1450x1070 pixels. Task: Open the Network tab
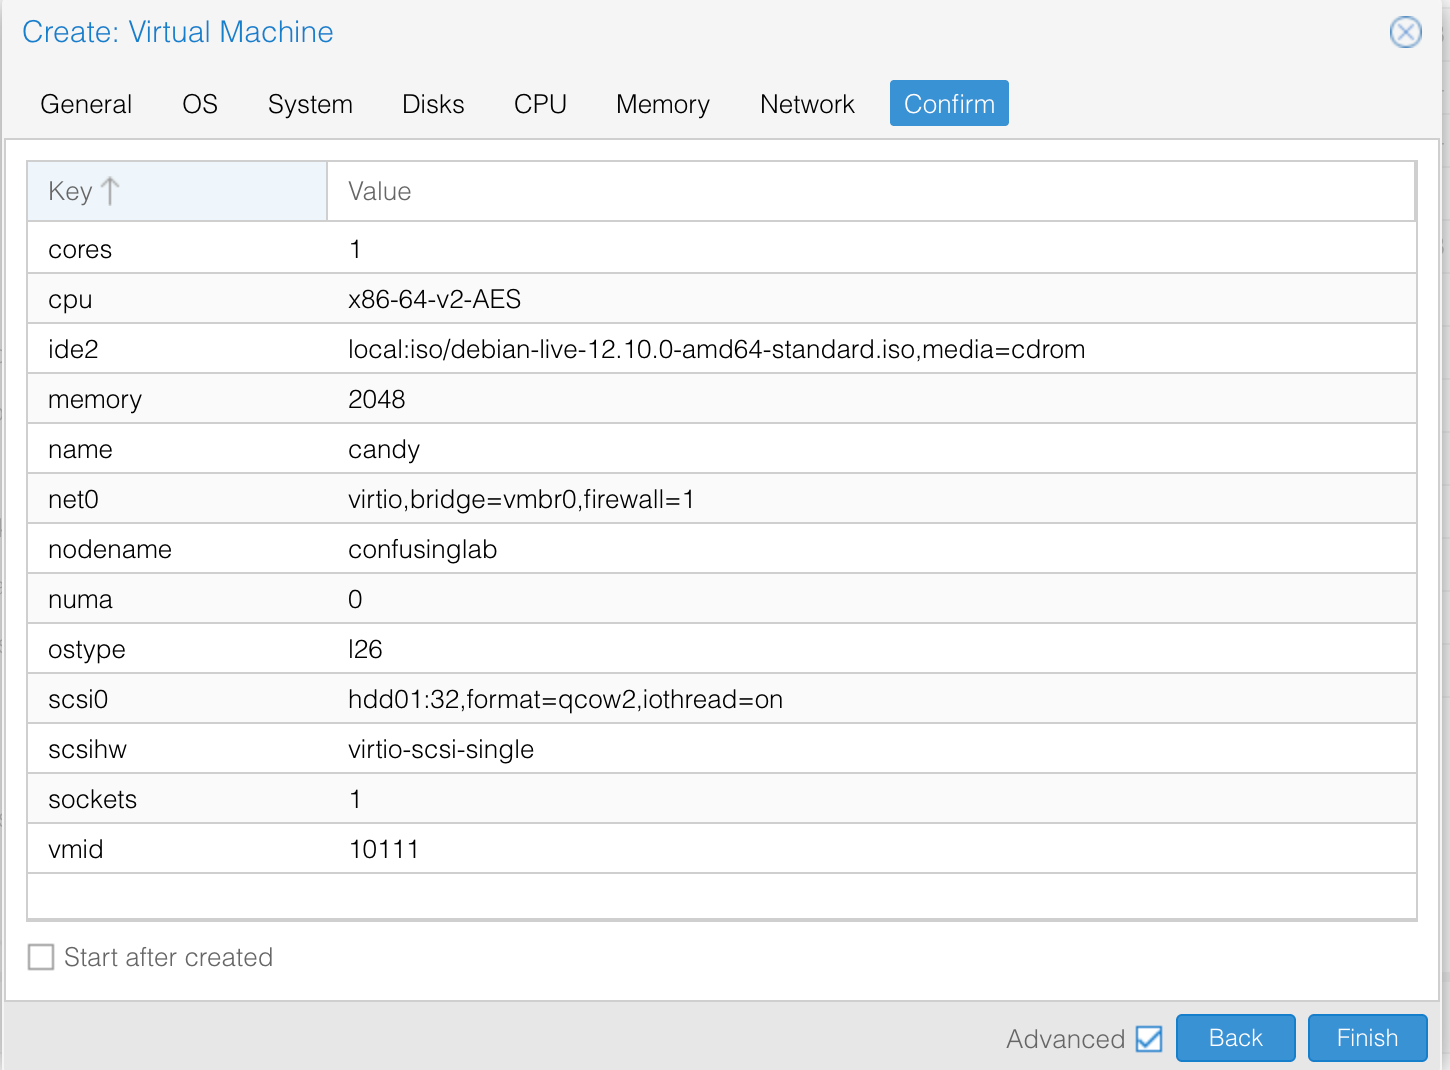[807, 104]
